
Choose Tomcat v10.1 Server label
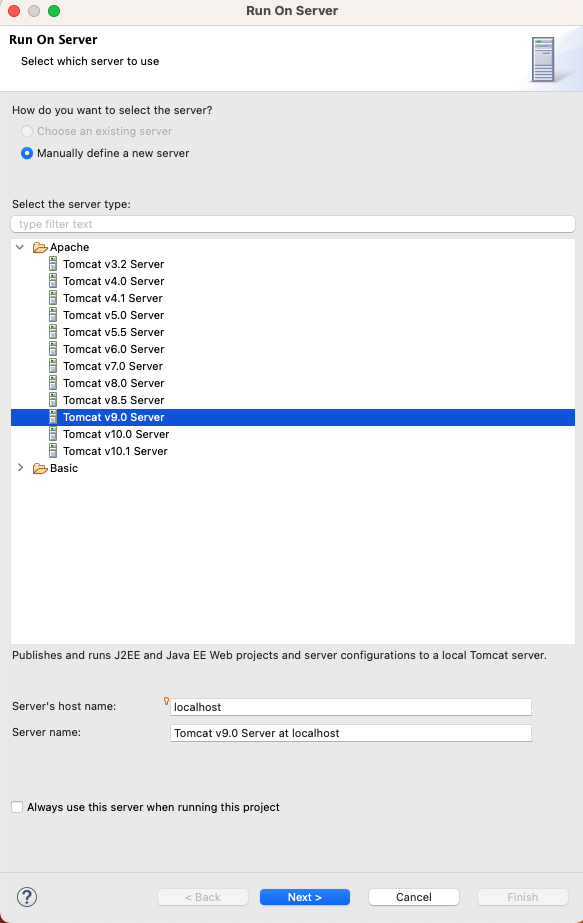tap(115, 452)
